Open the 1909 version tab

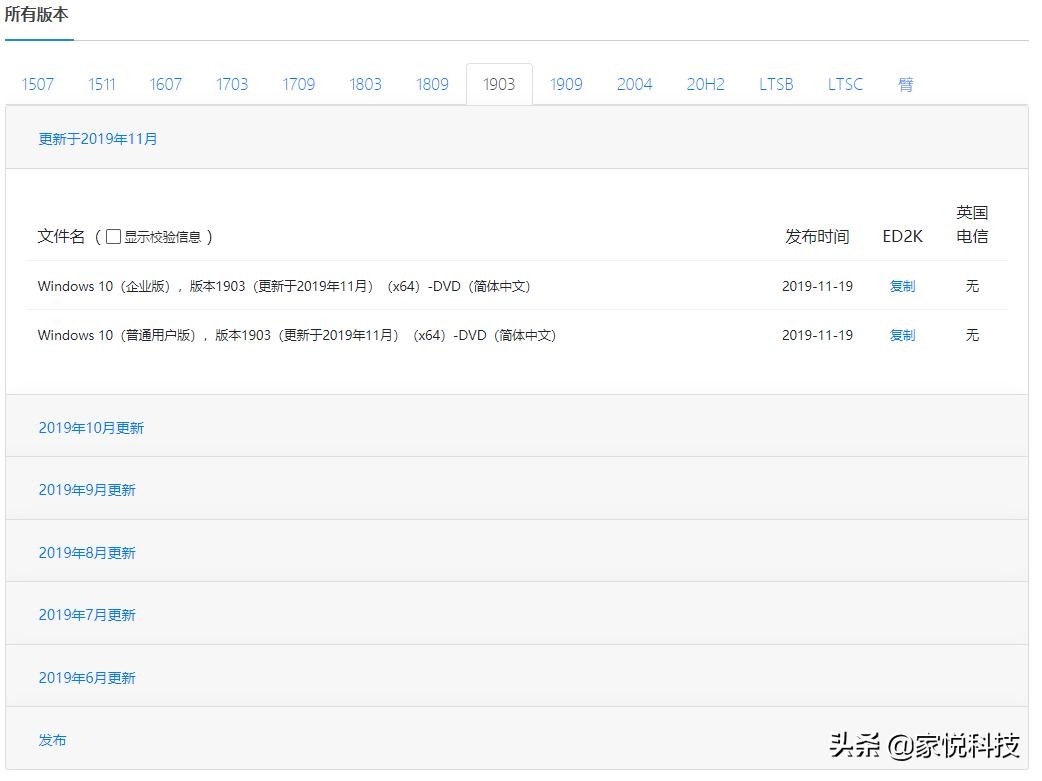point(566,85)
